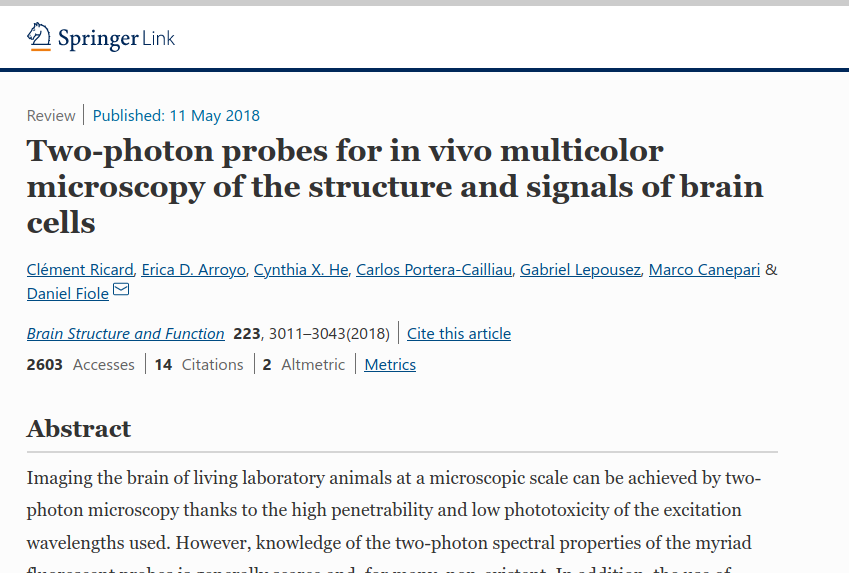Click Cite this article link

(x=459, y=334)
